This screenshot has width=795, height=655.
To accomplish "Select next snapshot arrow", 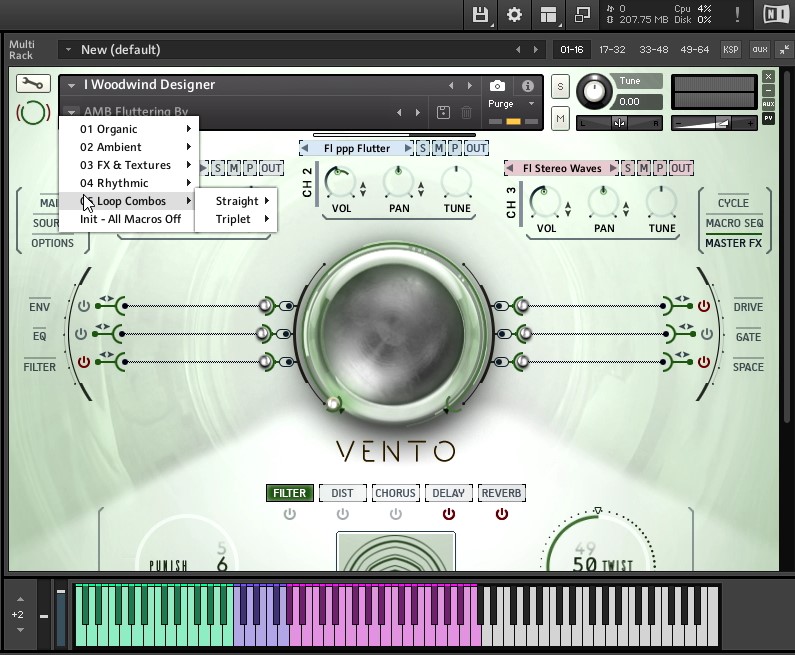I will (x=418, y=113).
